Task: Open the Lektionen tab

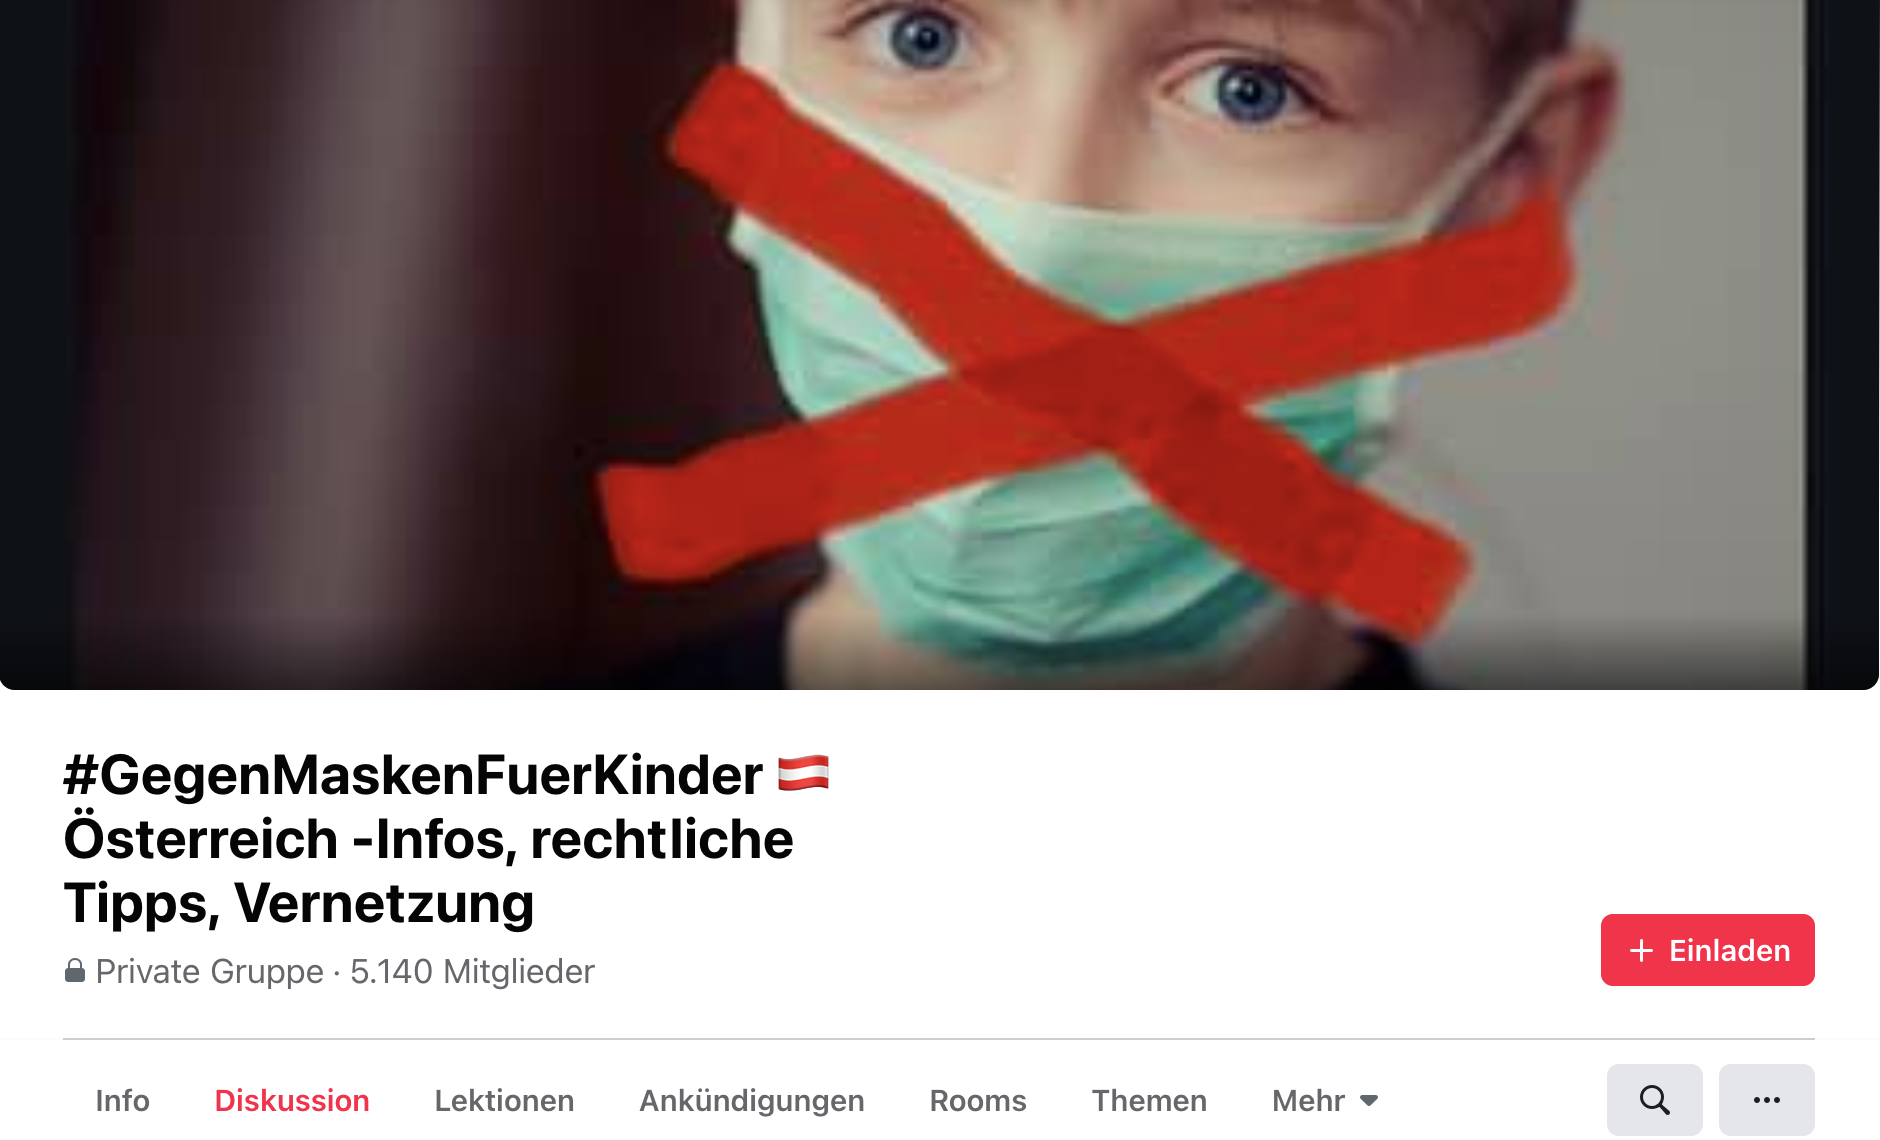Action: 504,1100
